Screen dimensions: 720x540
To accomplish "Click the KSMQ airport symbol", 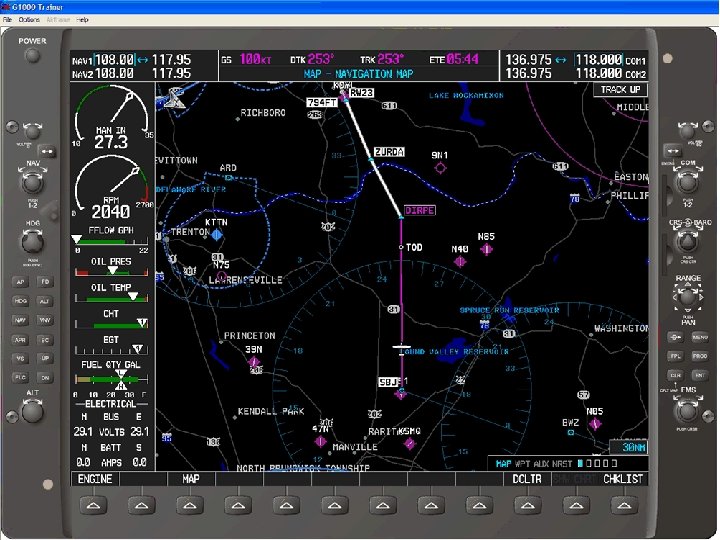I will (x=409, y=444).
